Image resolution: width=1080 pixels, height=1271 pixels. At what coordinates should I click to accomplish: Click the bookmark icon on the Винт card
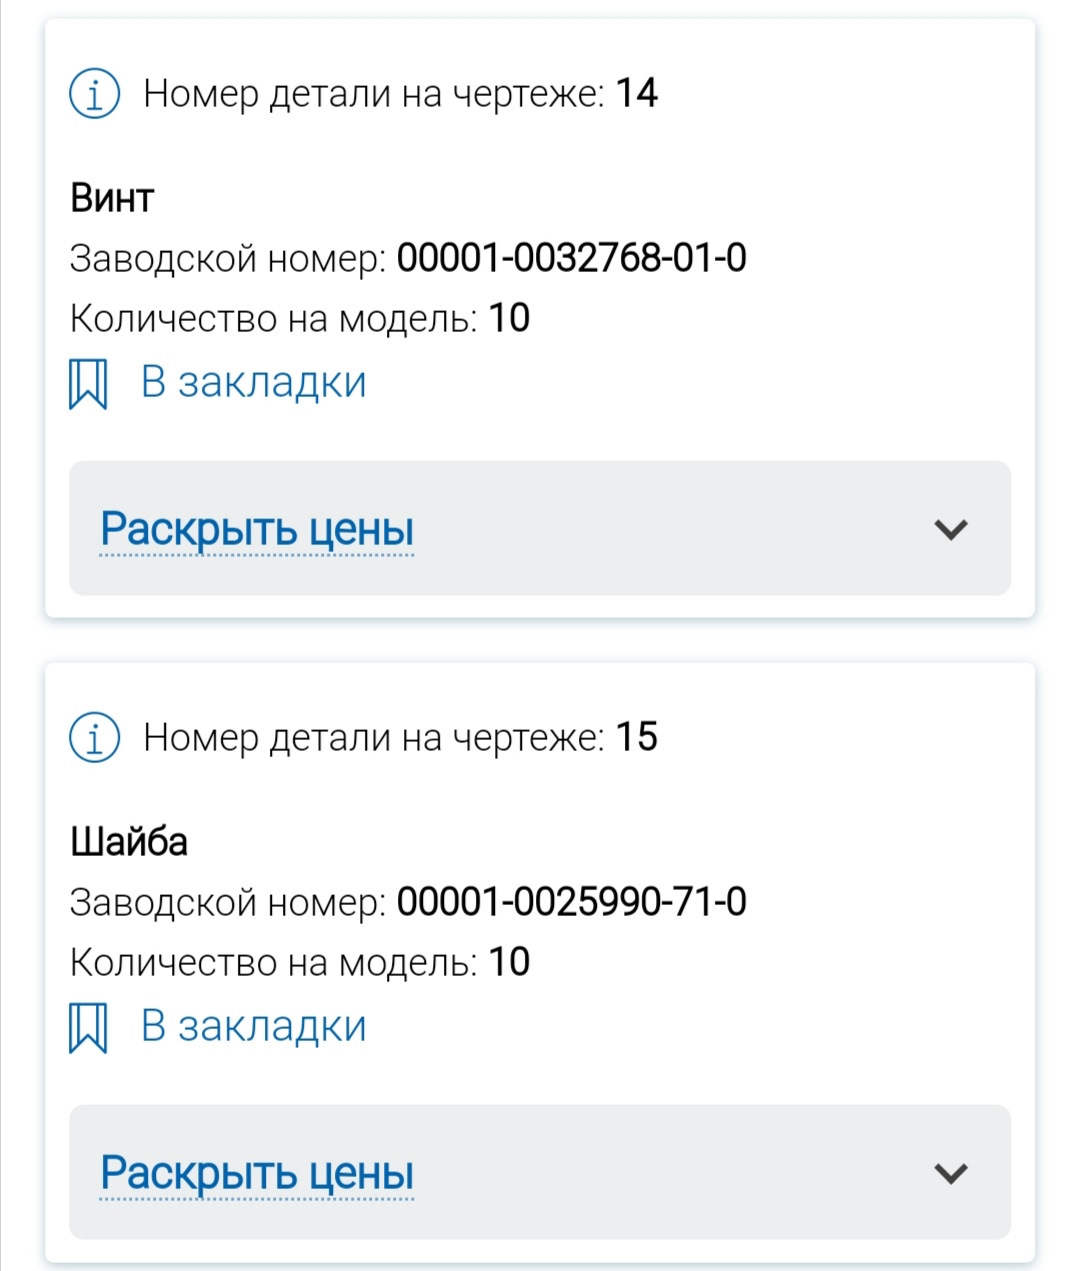point(88,384)
